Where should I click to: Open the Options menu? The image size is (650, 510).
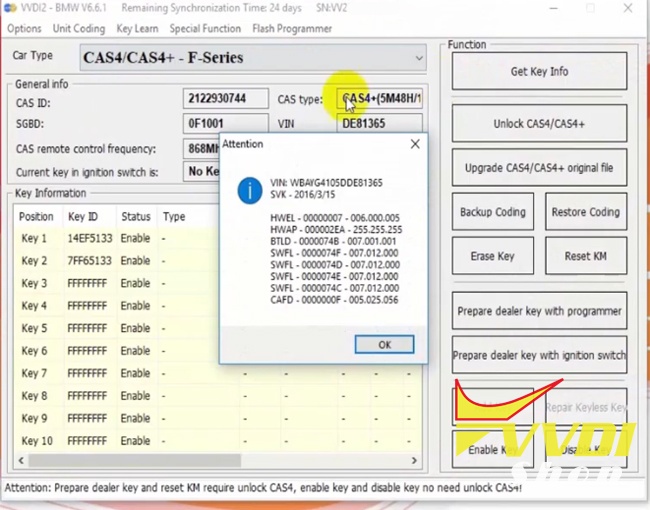[x=24, y=29]
